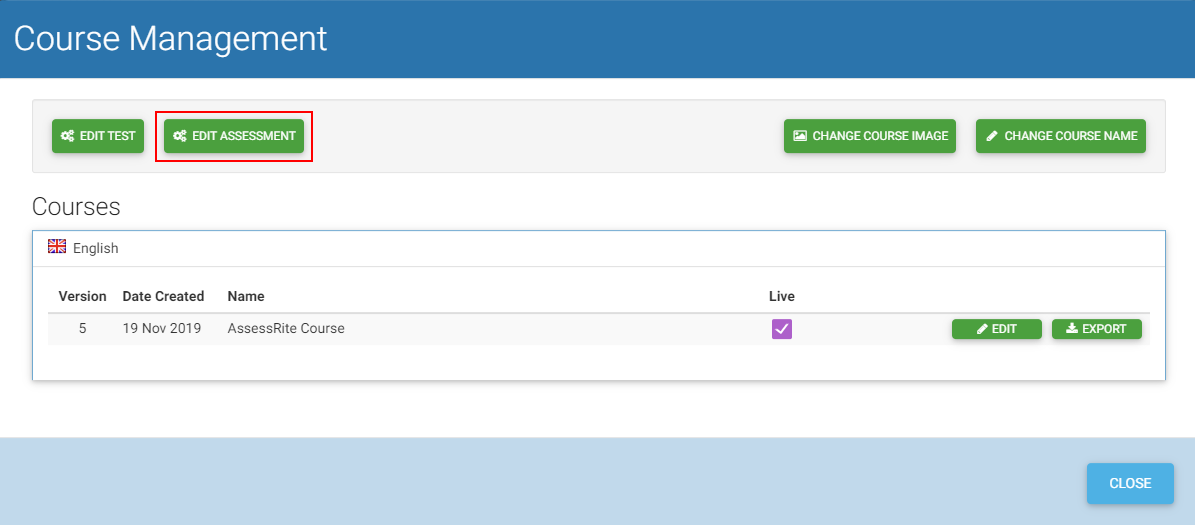The height and width of the screenshot is (525, 1195).
Task: Click the Course Management title
Action: pos(170,38)
